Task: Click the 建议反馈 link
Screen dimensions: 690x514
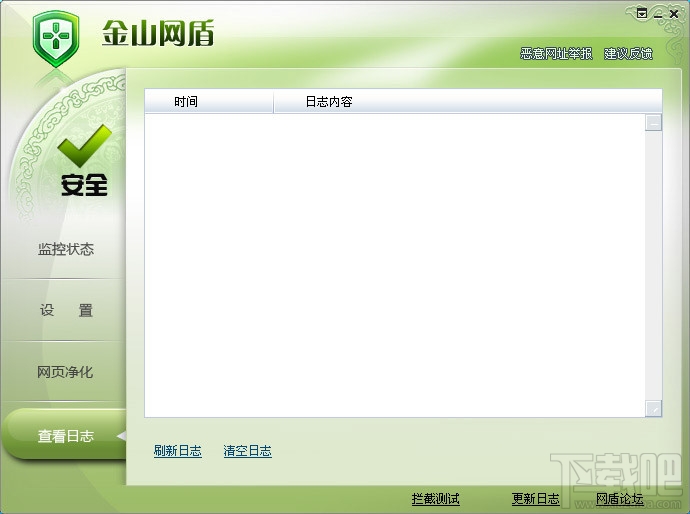Action: pyautogui.click(x=628, y=54)
